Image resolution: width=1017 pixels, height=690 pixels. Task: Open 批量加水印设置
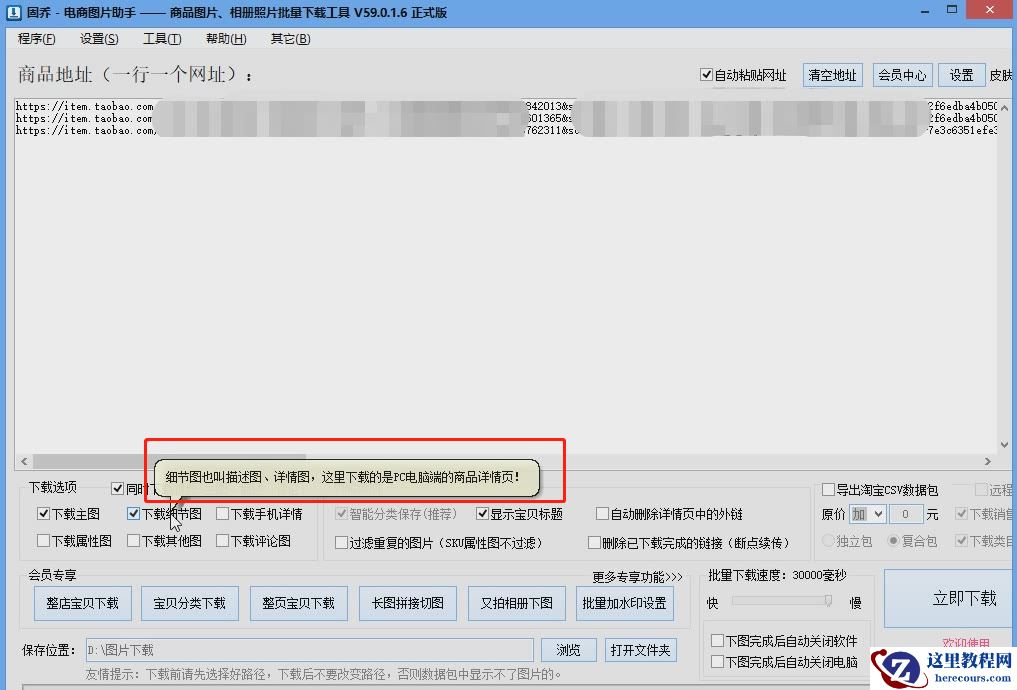point(625,603)
